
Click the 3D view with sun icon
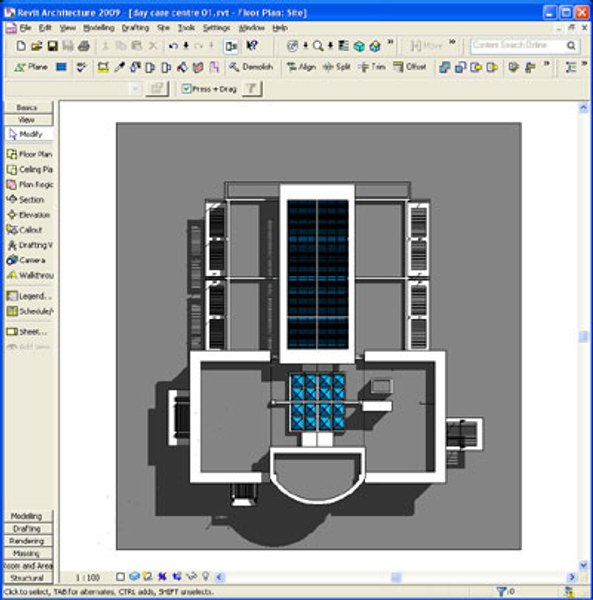pos(375,46)
